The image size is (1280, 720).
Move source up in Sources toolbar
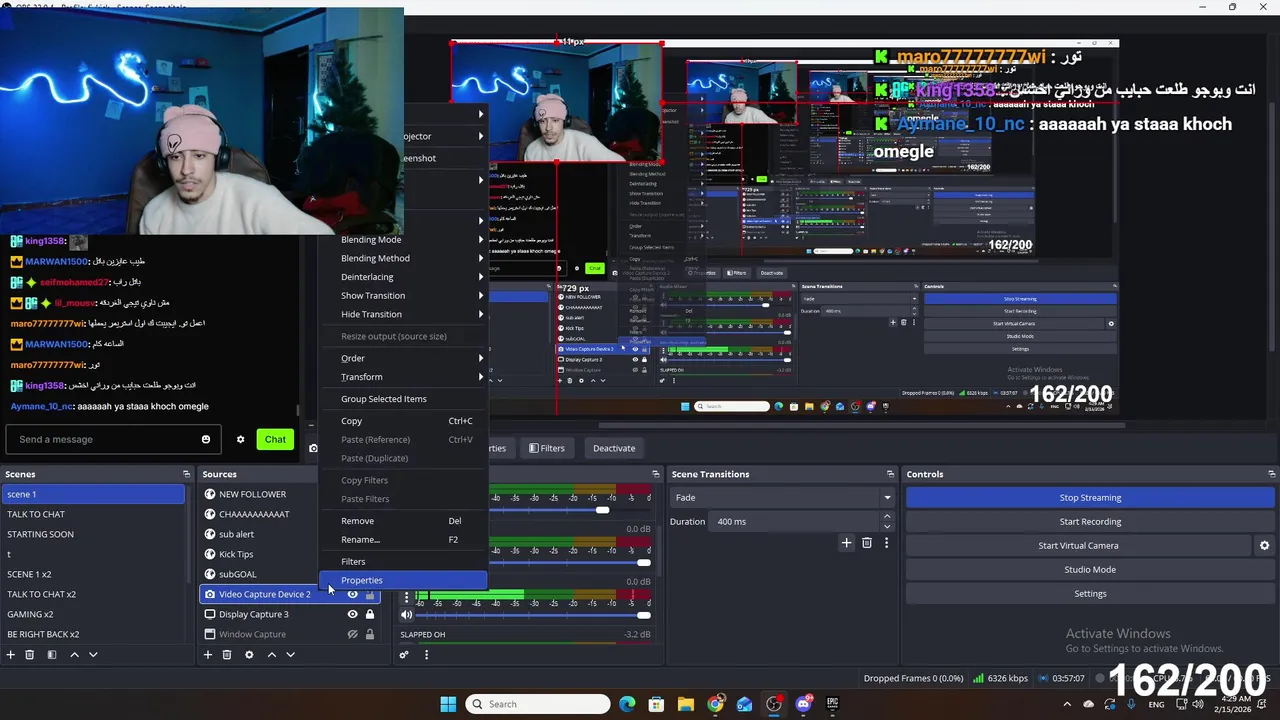click(x=271, y=655)
